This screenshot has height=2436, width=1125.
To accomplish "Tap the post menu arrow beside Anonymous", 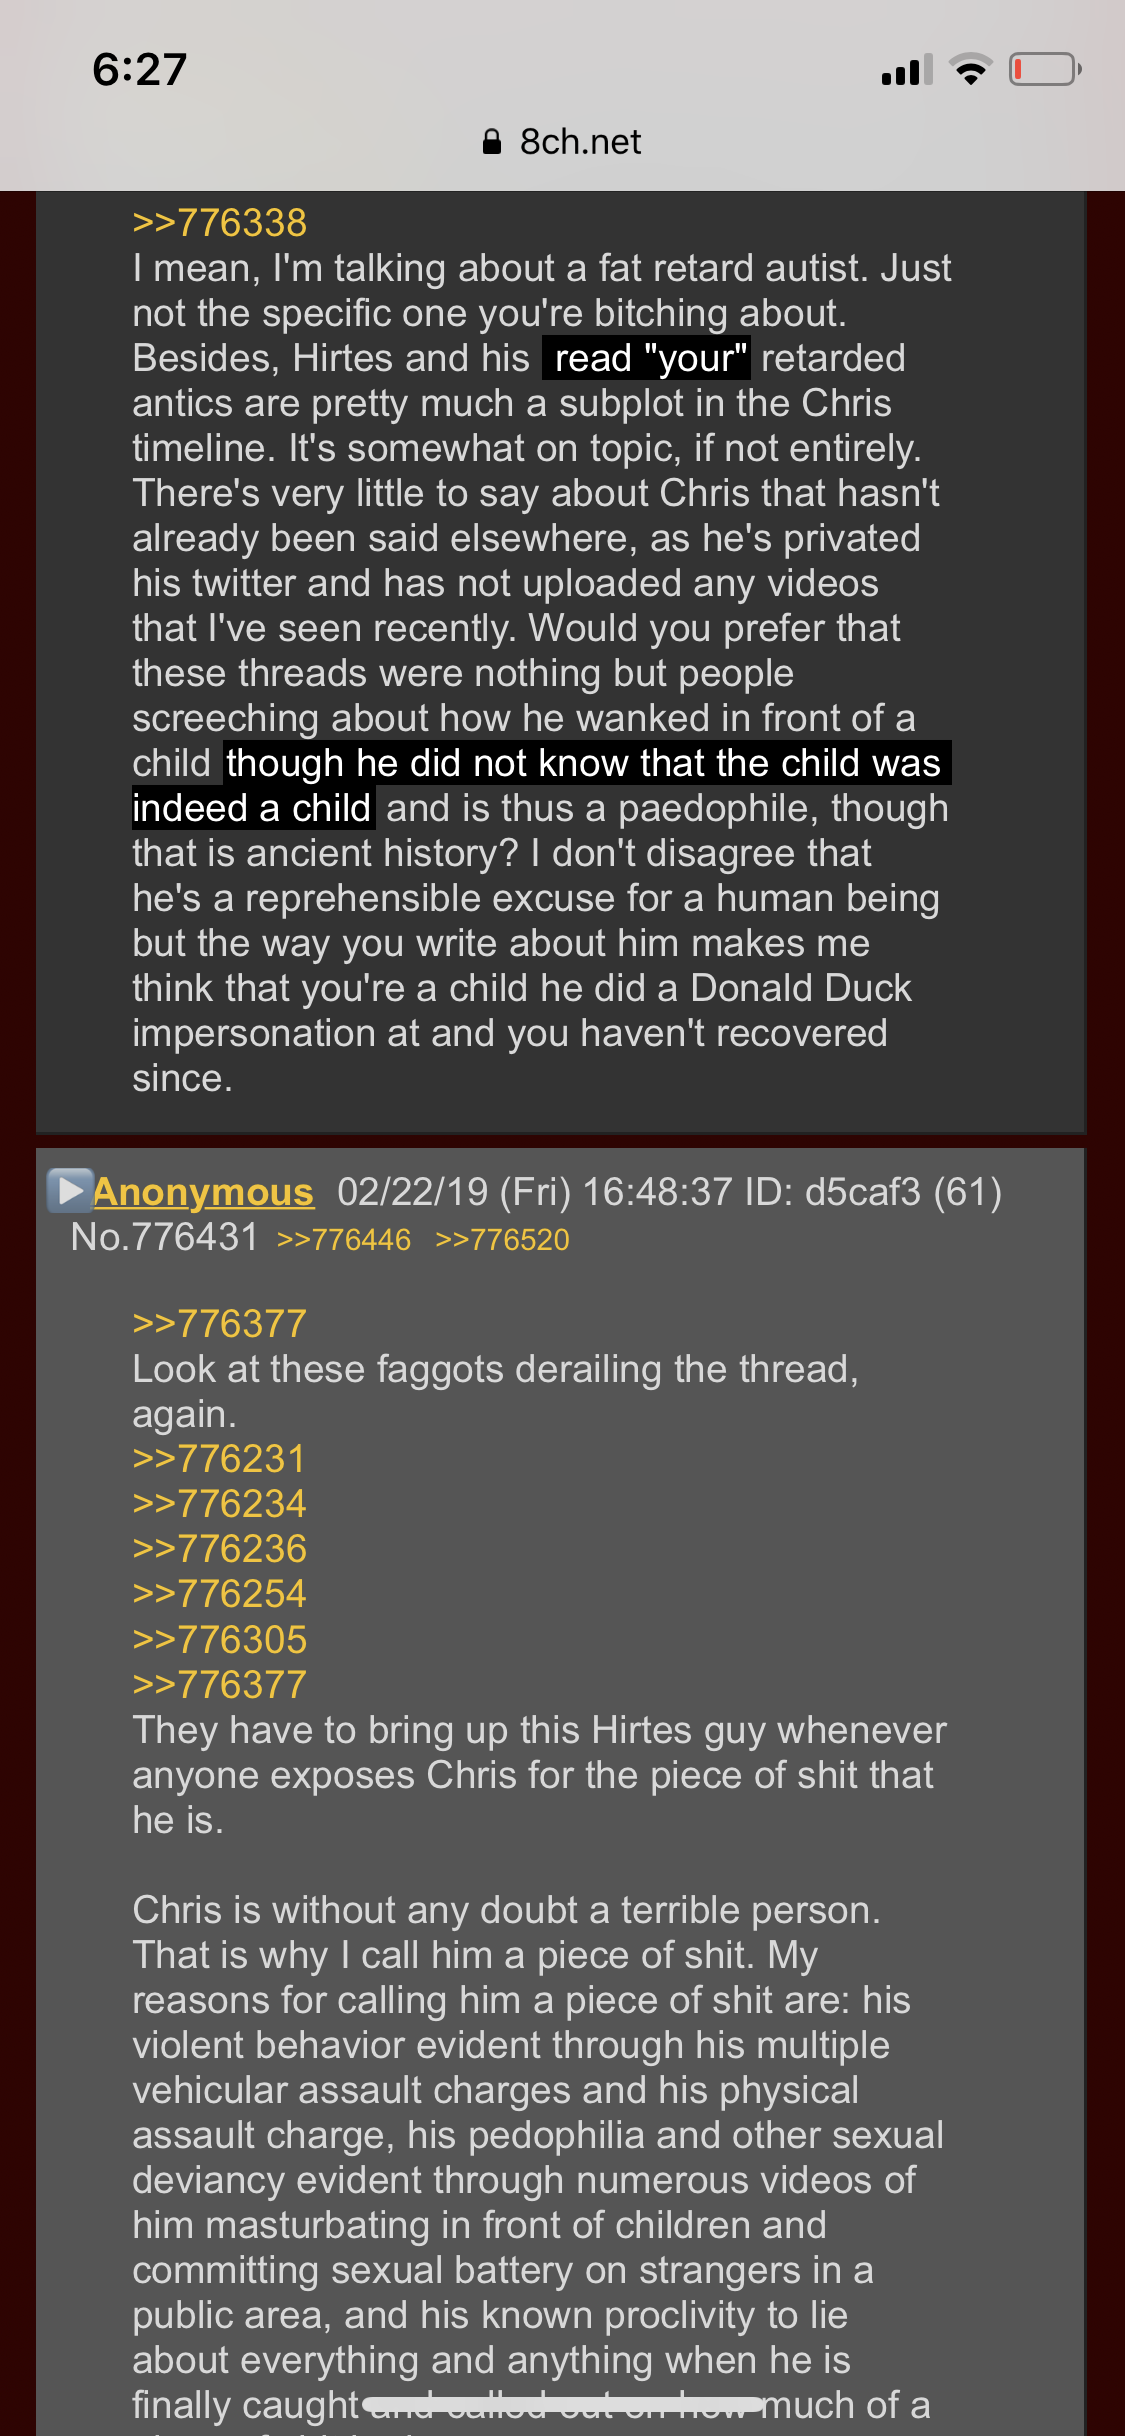I will 70,1191.
